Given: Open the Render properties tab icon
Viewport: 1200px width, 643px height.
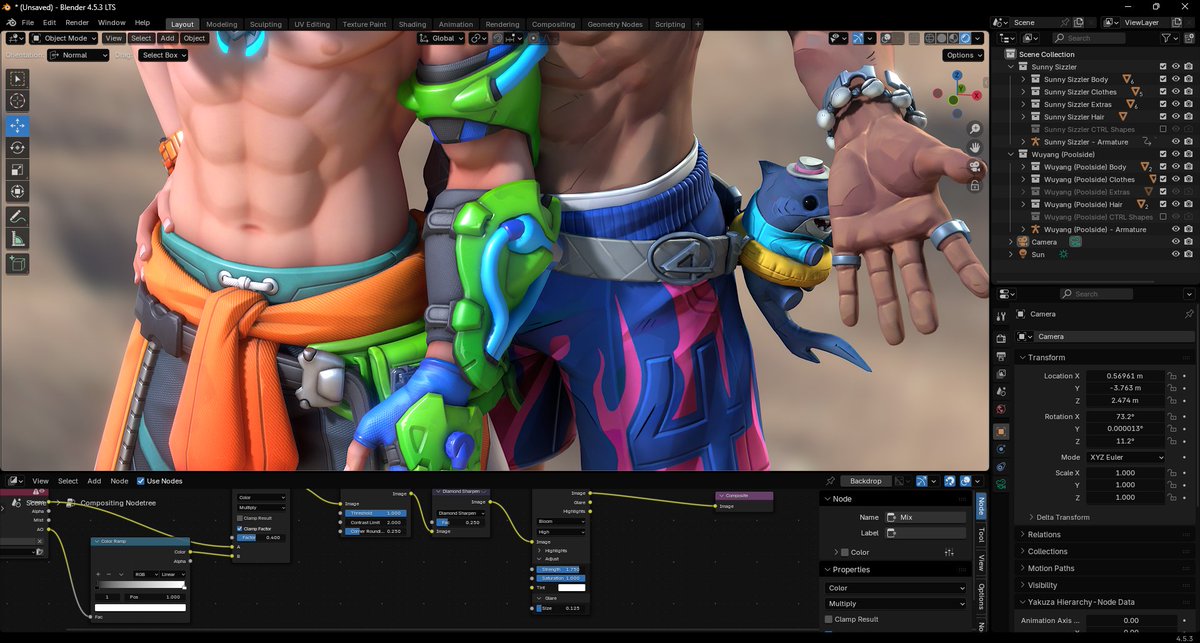Looking at the screenshot, I should (1001, 339).
